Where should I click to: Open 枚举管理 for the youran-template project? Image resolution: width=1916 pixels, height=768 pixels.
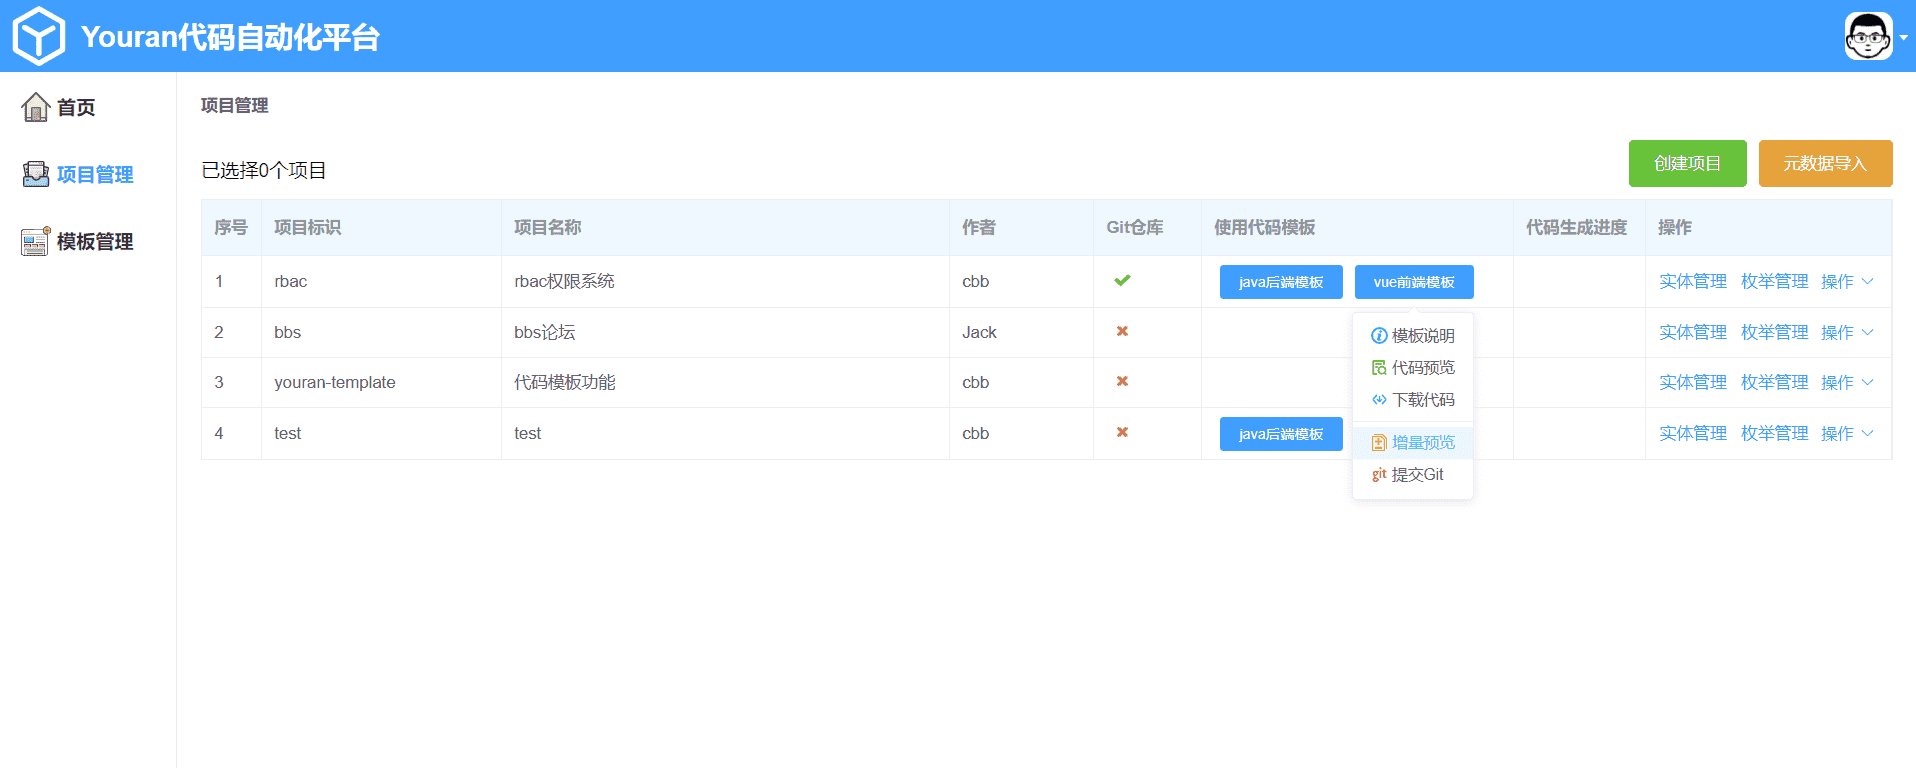pyautogui.click(x=1774, y=382)
